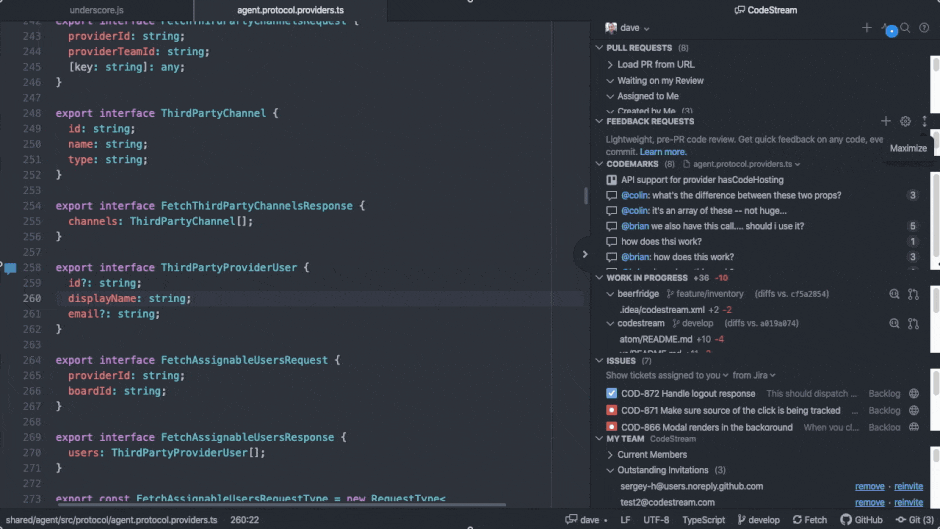Open codemarks file filter dropdown agent.protocol.providers.ts
Viewport: 940px width, 529px height.
(x=742, y=164)
